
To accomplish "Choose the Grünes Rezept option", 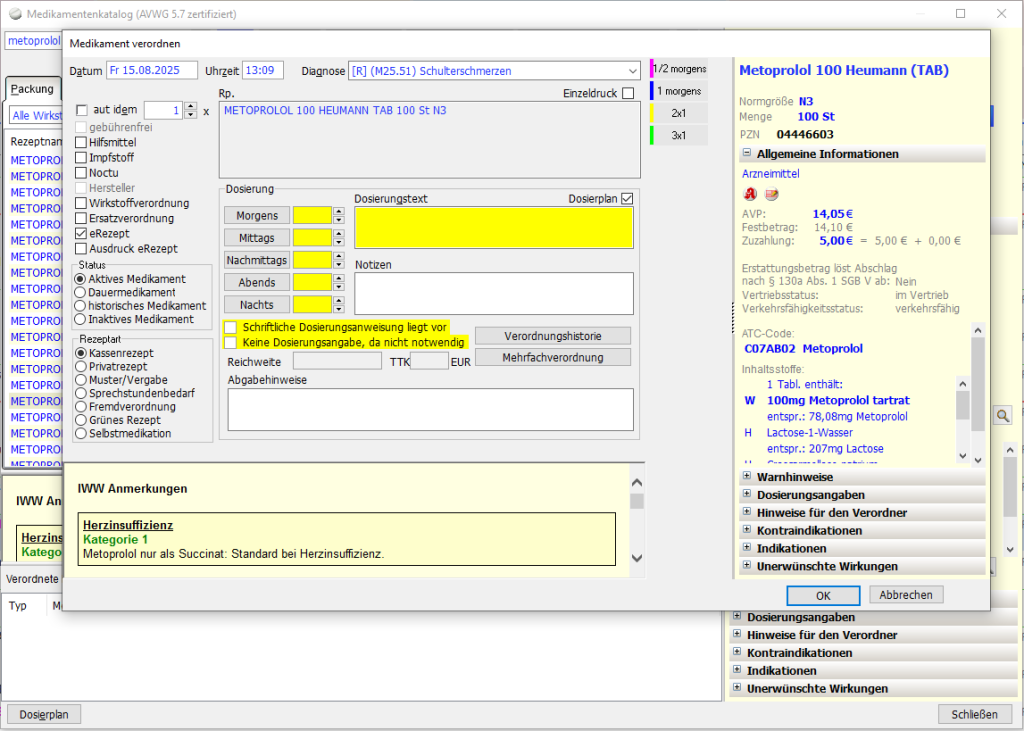I will (x=81, y=420).
